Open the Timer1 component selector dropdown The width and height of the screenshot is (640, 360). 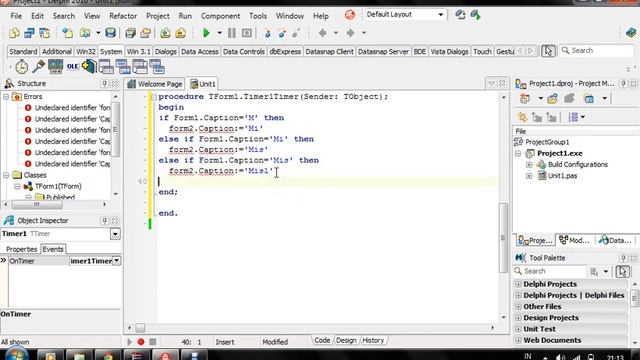pyautogui.click(x=115, y=234)
